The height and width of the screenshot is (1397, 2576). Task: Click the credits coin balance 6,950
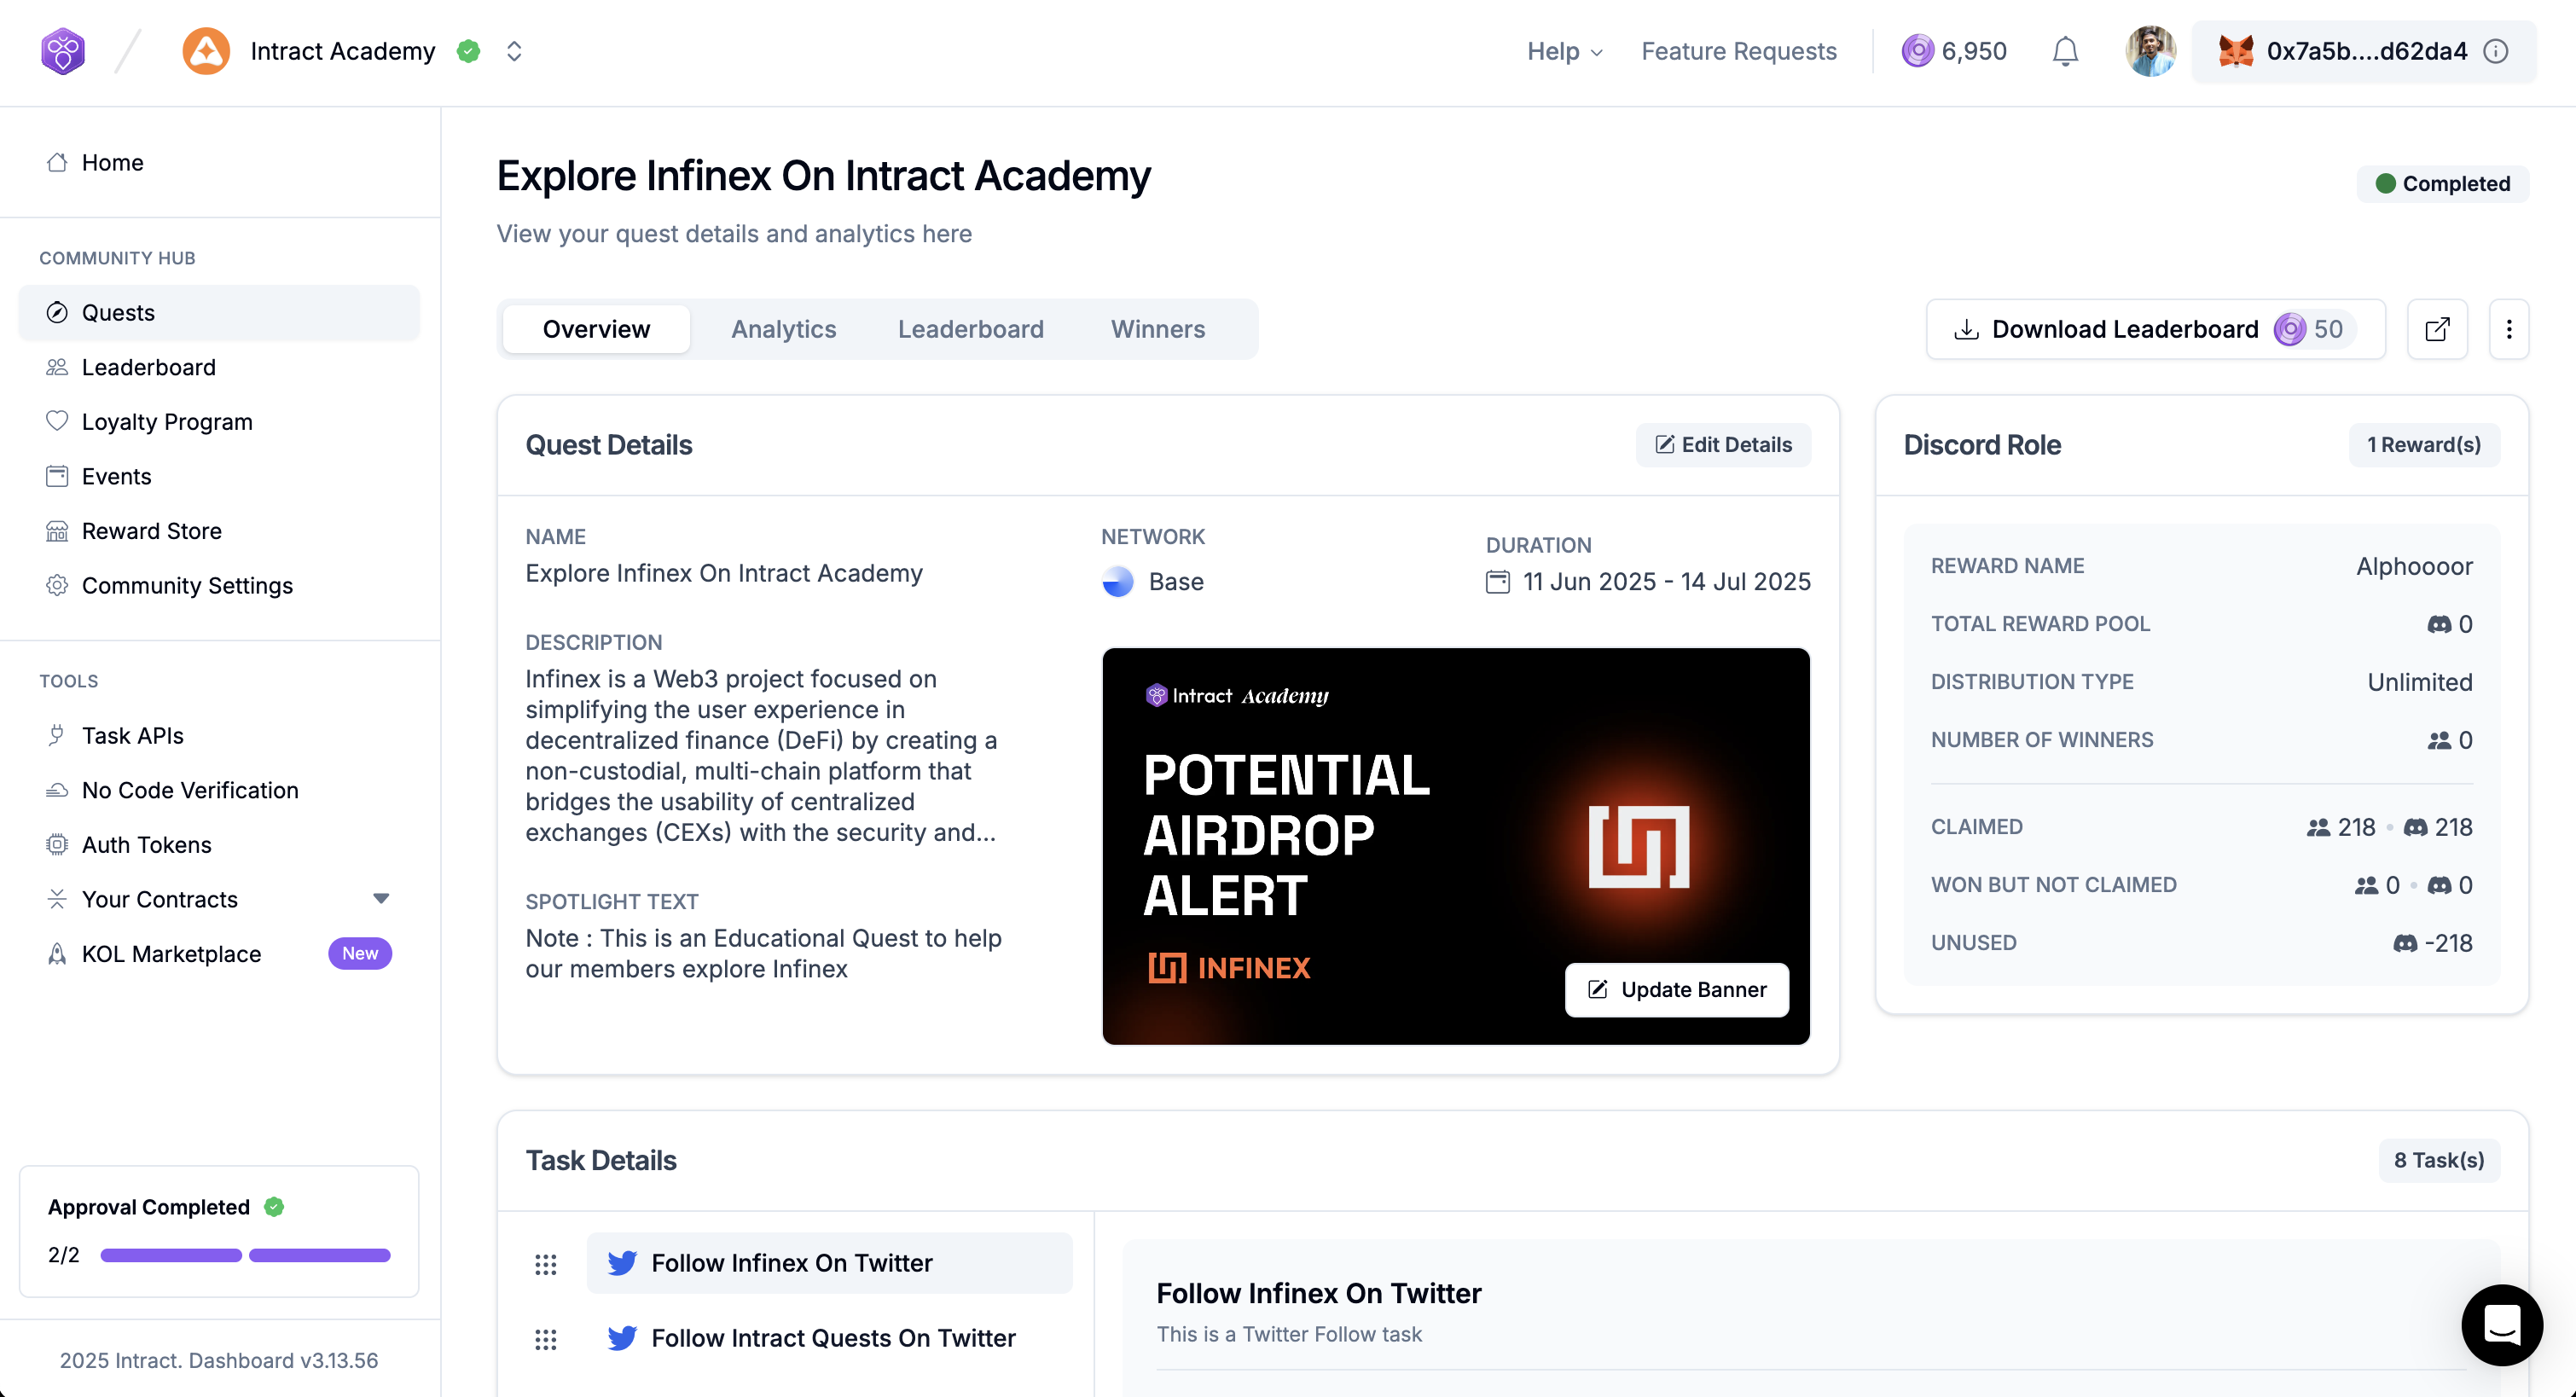coord(1954,51)
